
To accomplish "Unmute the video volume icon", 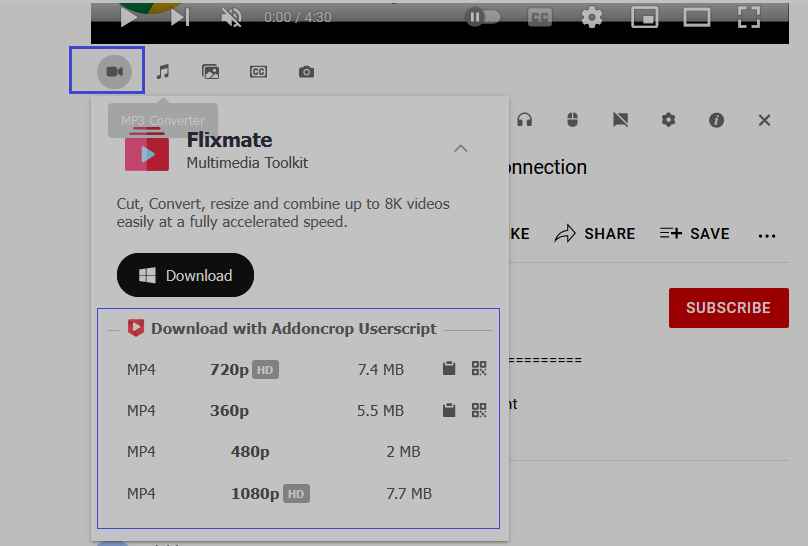I will point(231,17).
